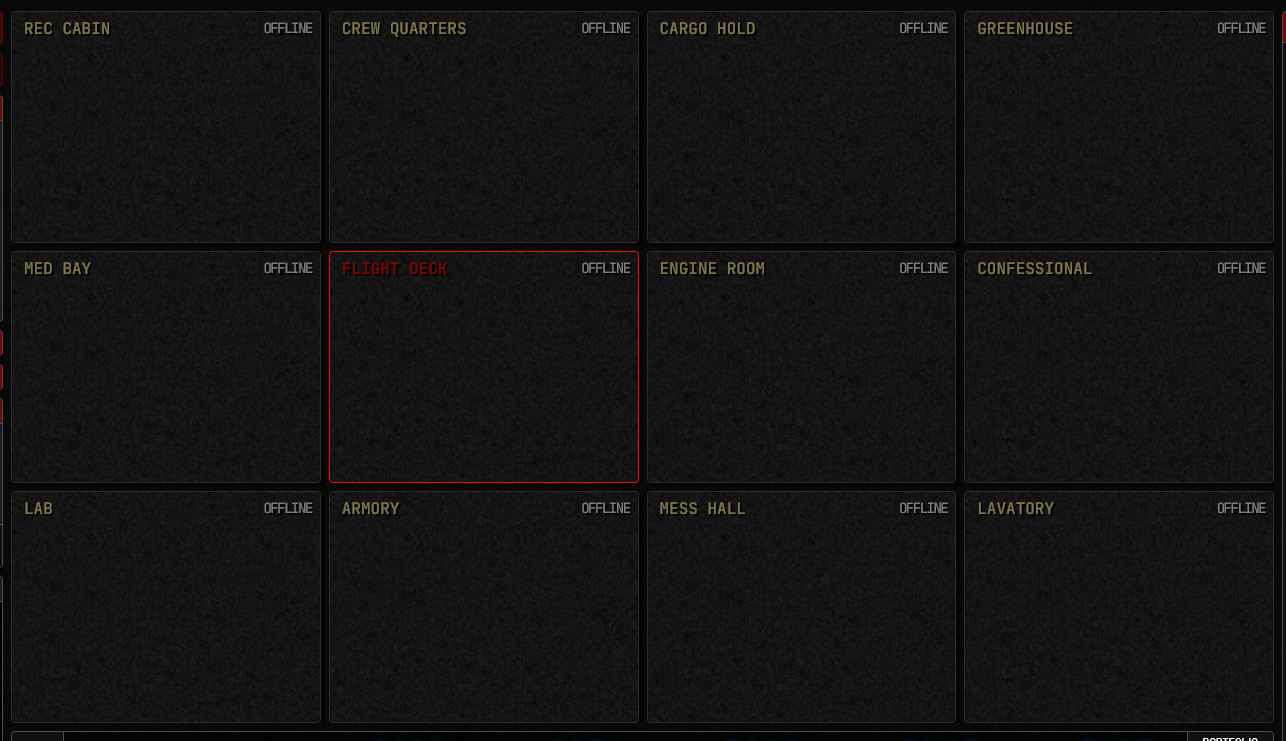Open the LAVATORY camera feed

pos(1119,607)
